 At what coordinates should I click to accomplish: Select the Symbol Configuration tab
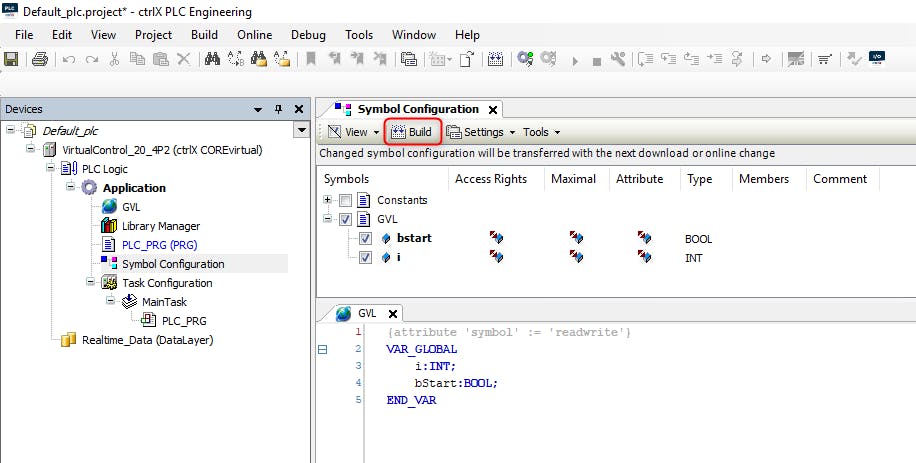[417, 109]
